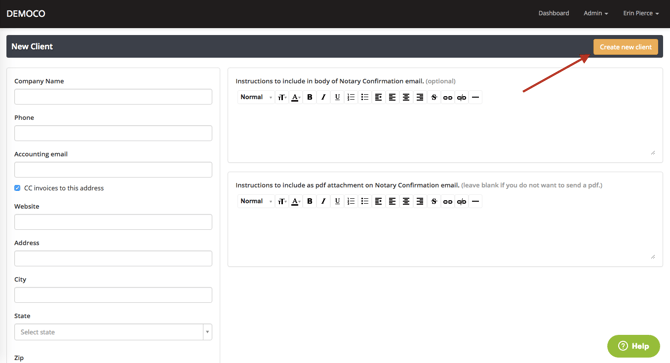
Task: Open font size dropdown in pdf attachment editor
Action: (282, 201)
